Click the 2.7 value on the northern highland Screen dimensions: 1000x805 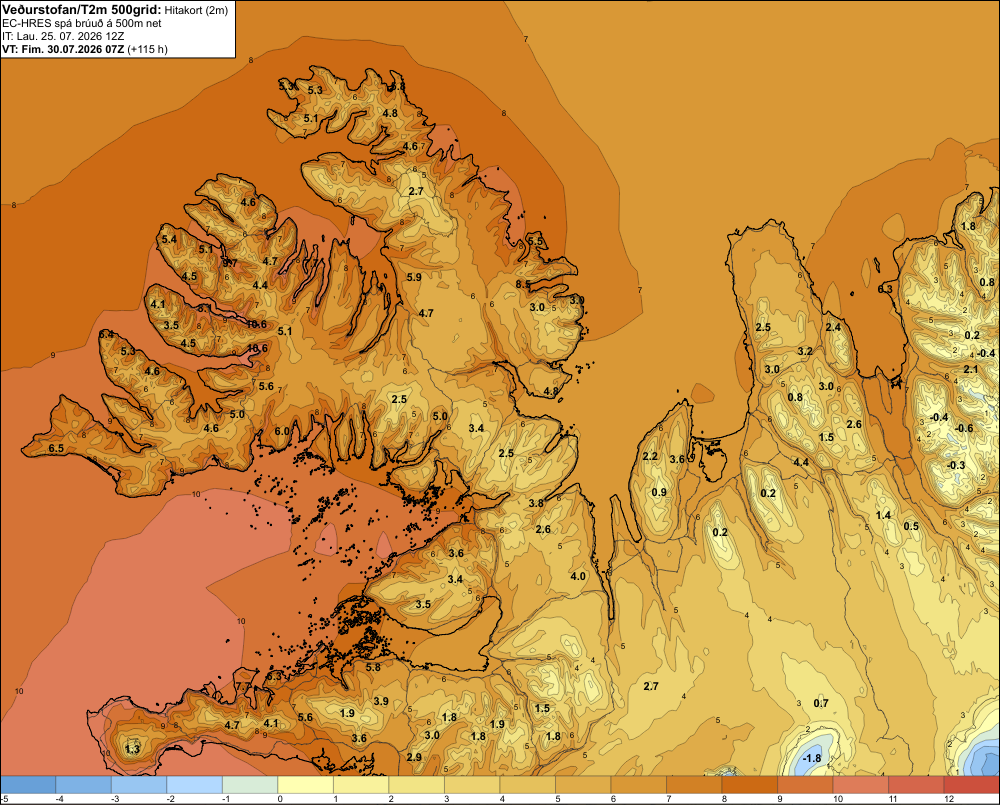[416, 191]
